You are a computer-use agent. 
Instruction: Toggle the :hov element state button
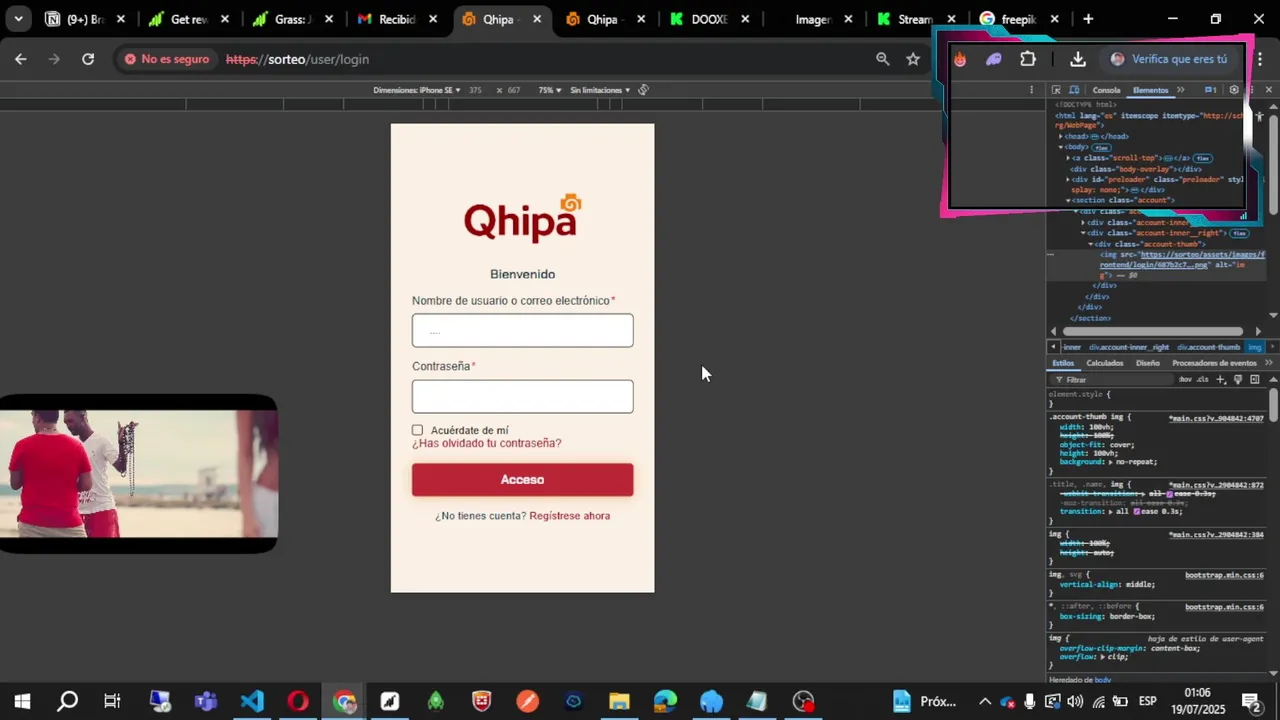(1185, 380)
